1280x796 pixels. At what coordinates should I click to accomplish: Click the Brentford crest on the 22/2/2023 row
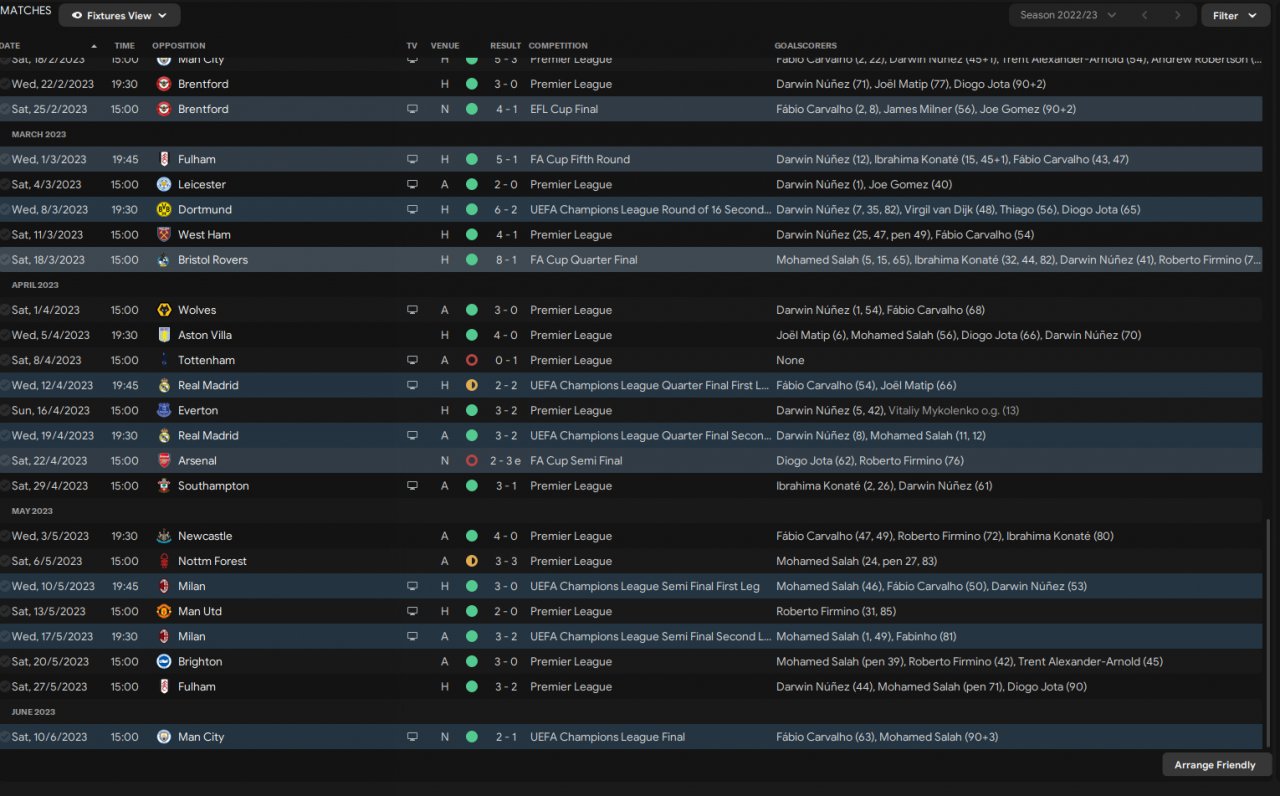[164, 84]
